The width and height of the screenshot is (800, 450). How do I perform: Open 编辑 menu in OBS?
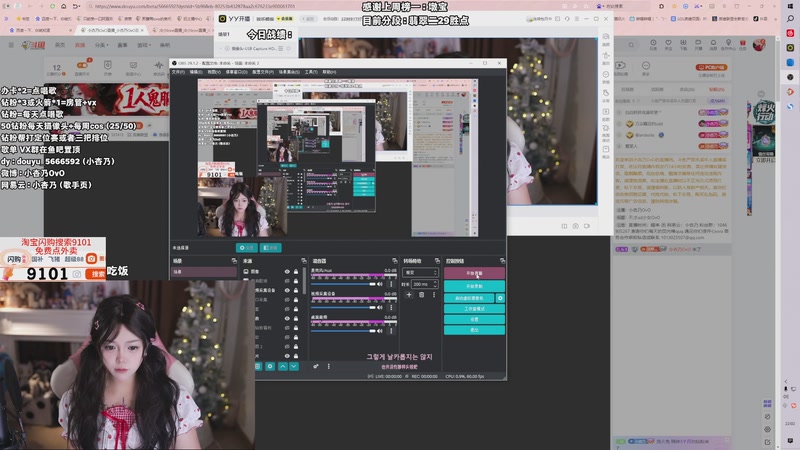[x=196, y=72]
